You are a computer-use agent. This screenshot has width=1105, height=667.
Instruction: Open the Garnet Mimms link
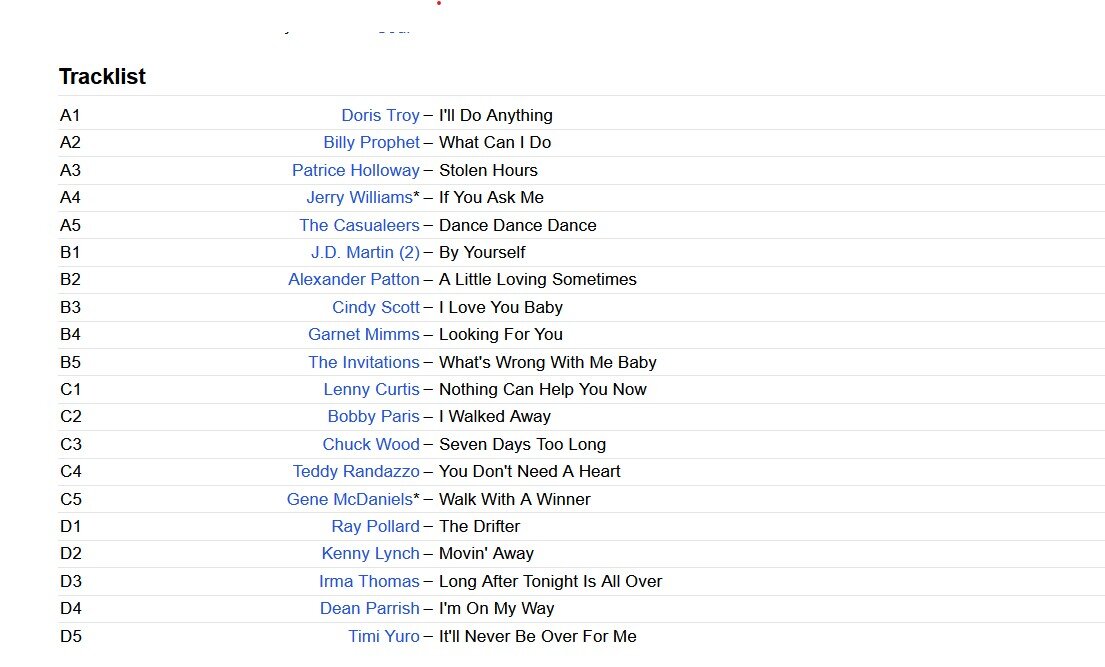(x=364, y=334)
